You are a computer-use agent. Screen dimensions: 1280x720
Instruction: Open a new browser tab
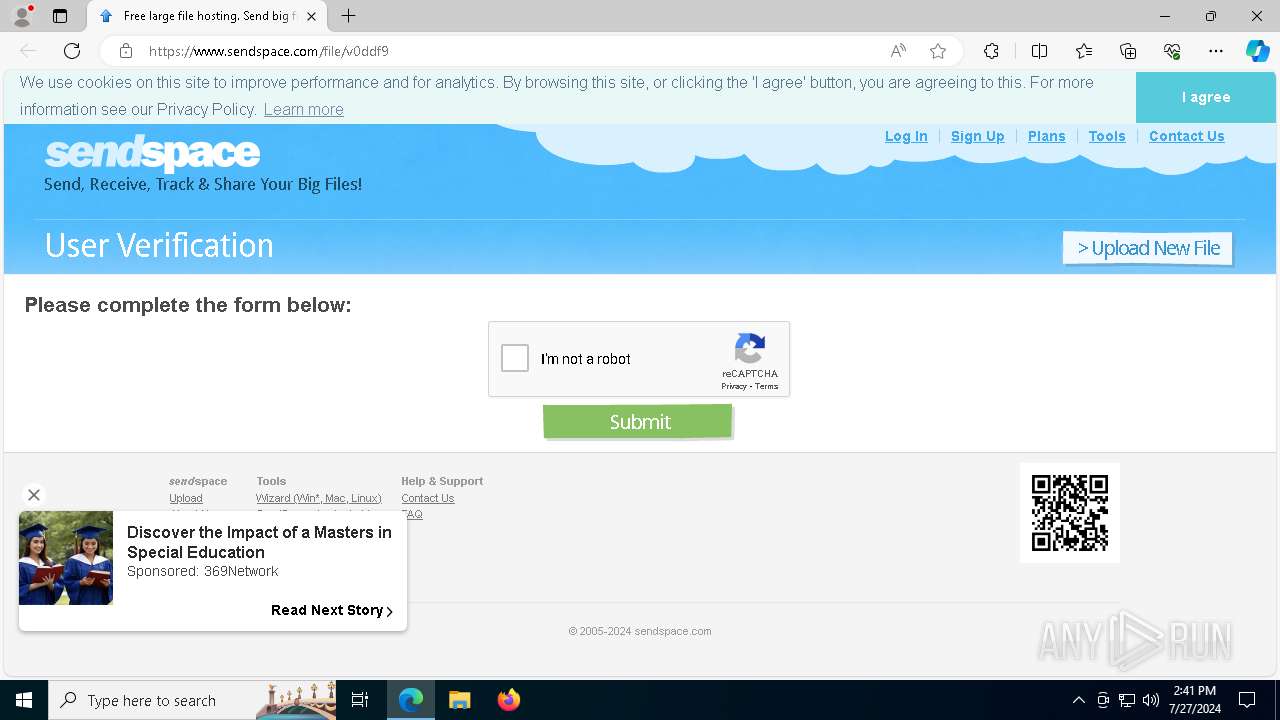[x=348, y=16]
